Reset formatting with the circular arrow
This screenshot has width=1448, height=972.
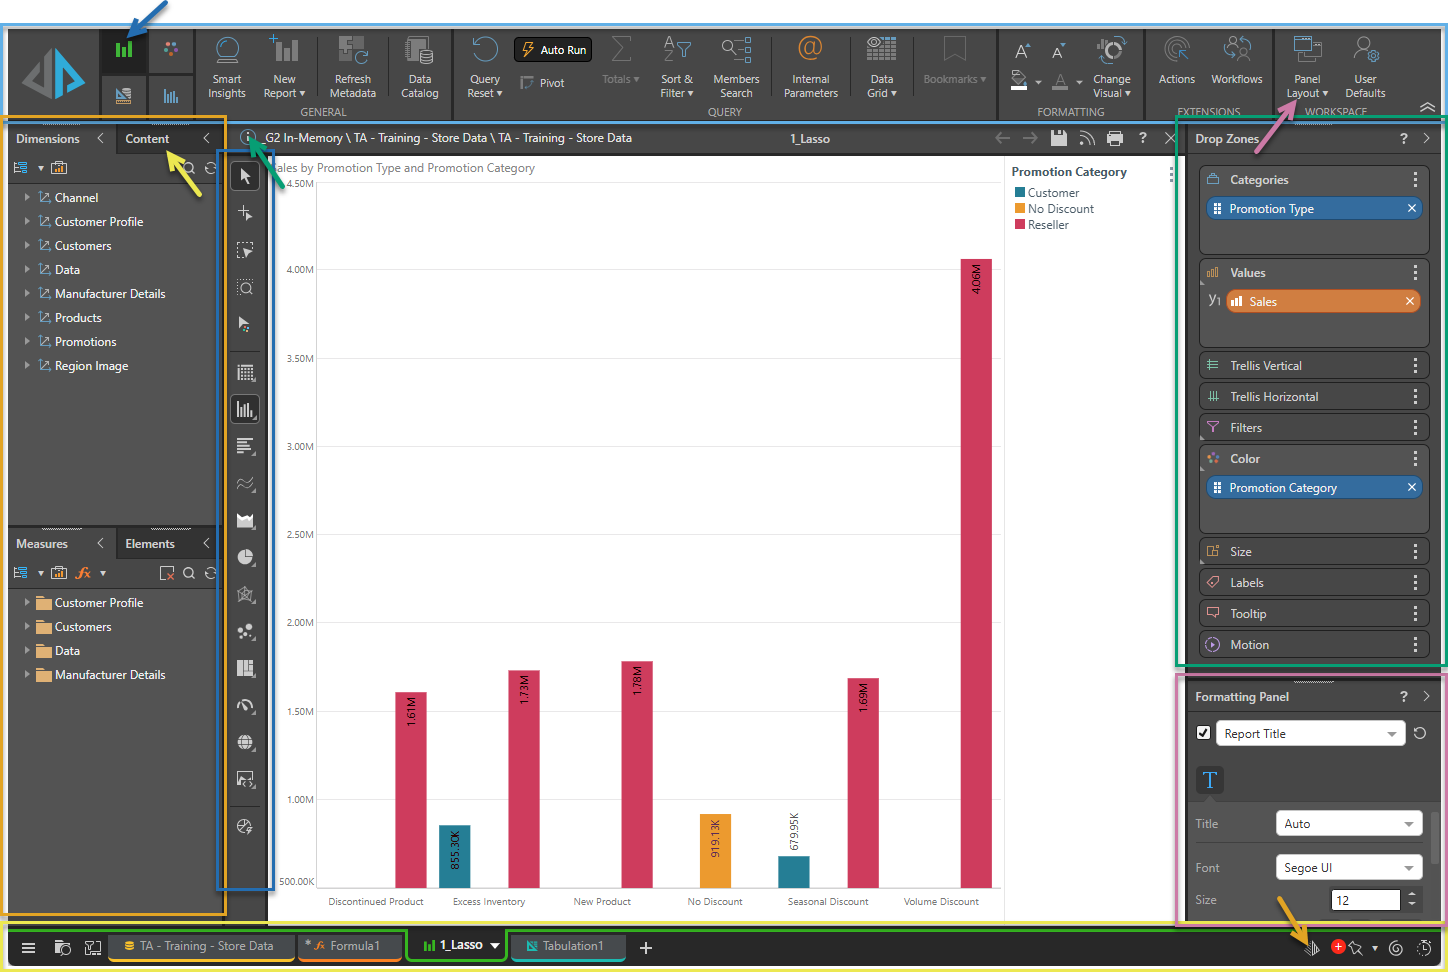[x=1420, y=733]
